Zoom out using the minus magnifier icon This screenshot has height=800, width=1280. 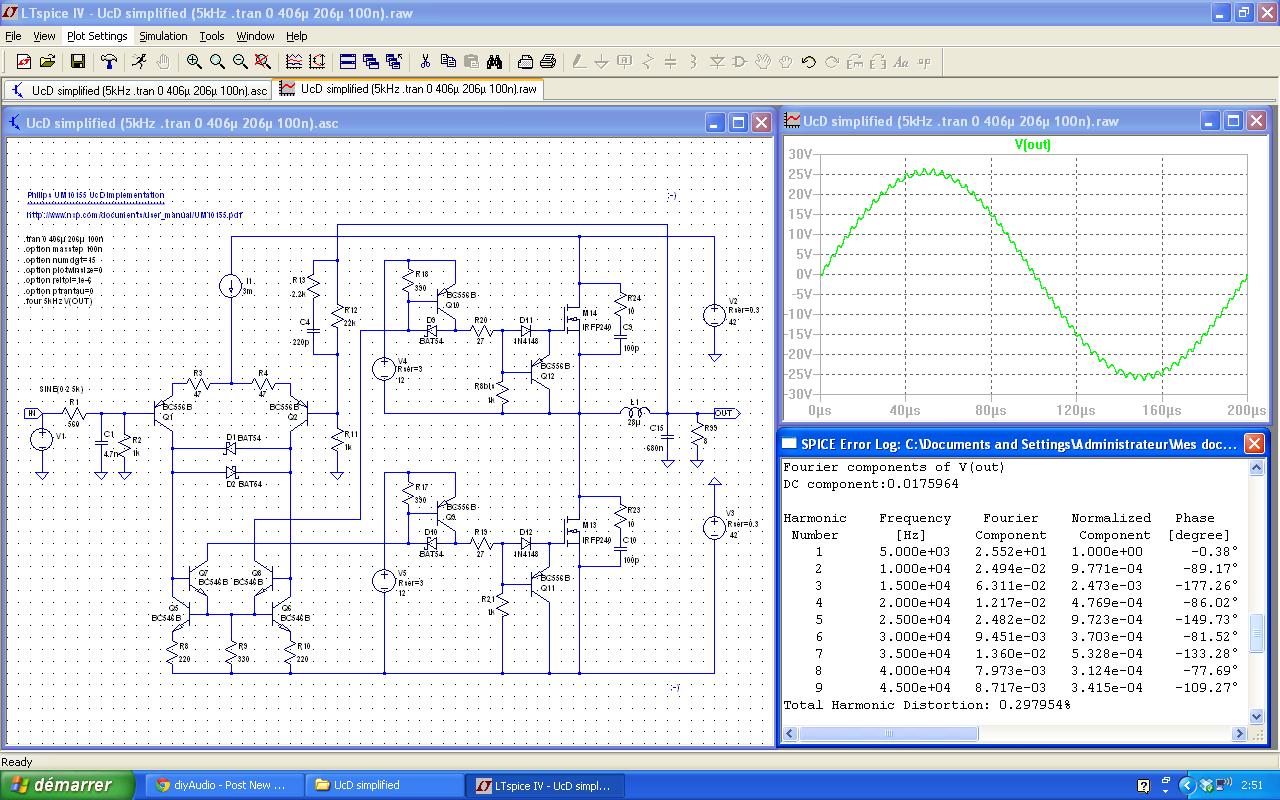[x=240, y=62]
